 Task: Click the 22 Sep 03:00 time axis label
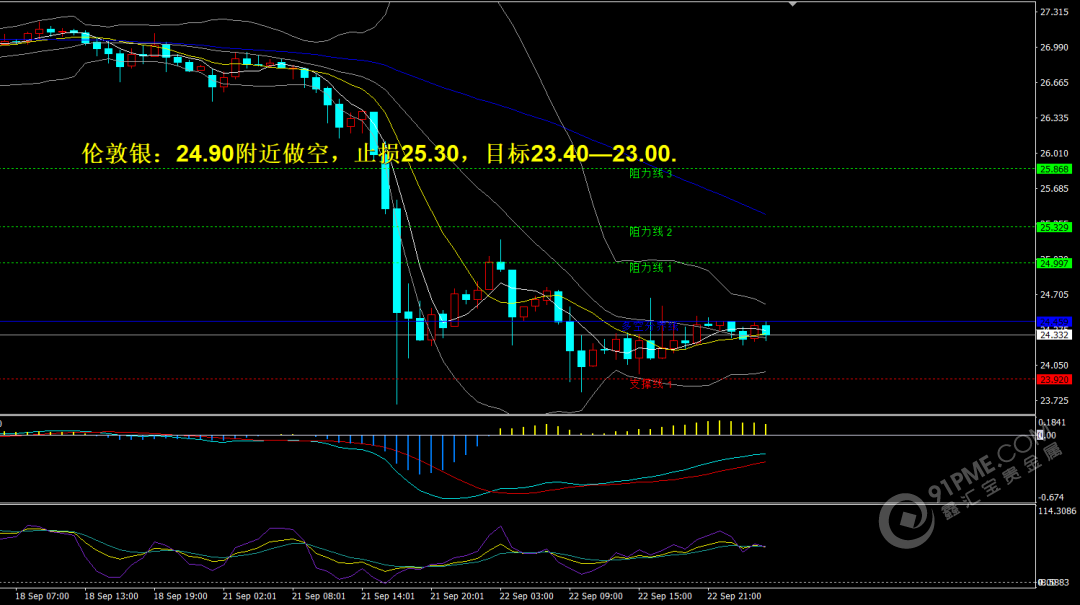527,596
